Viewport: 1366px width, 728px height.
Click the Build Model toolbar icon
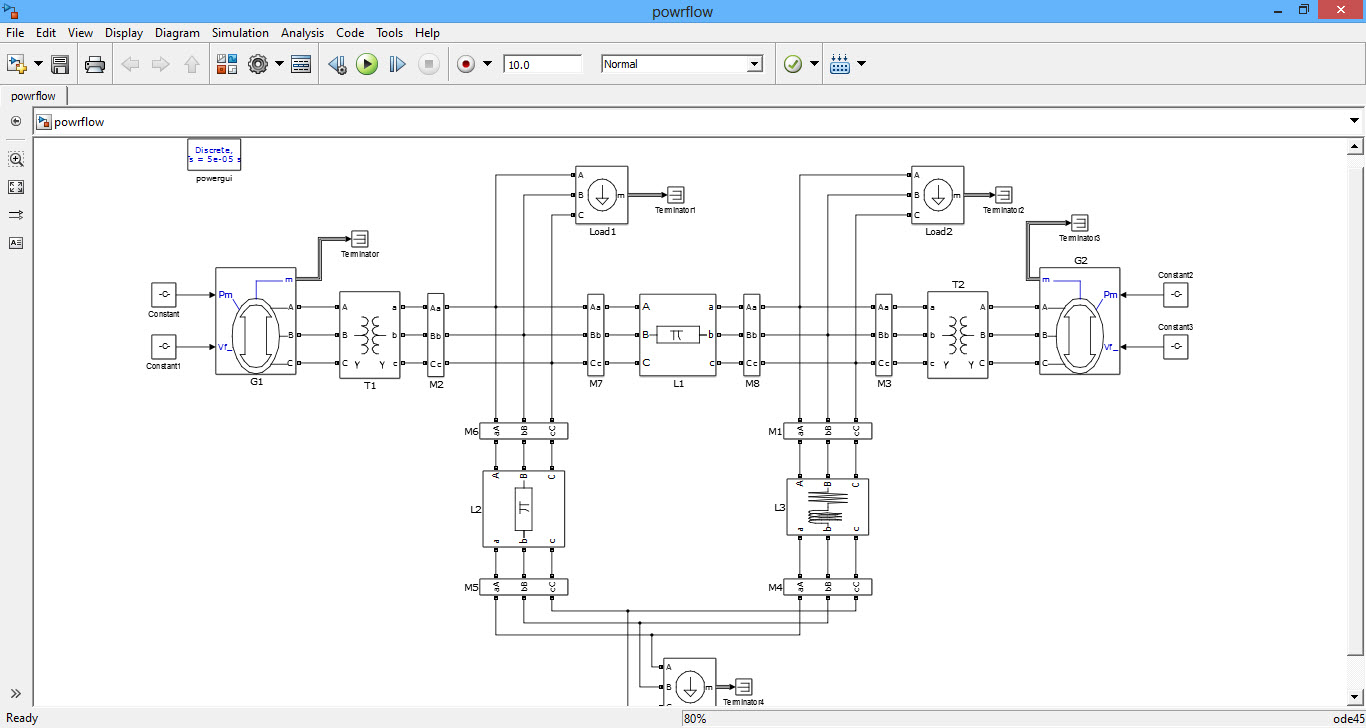840,64
